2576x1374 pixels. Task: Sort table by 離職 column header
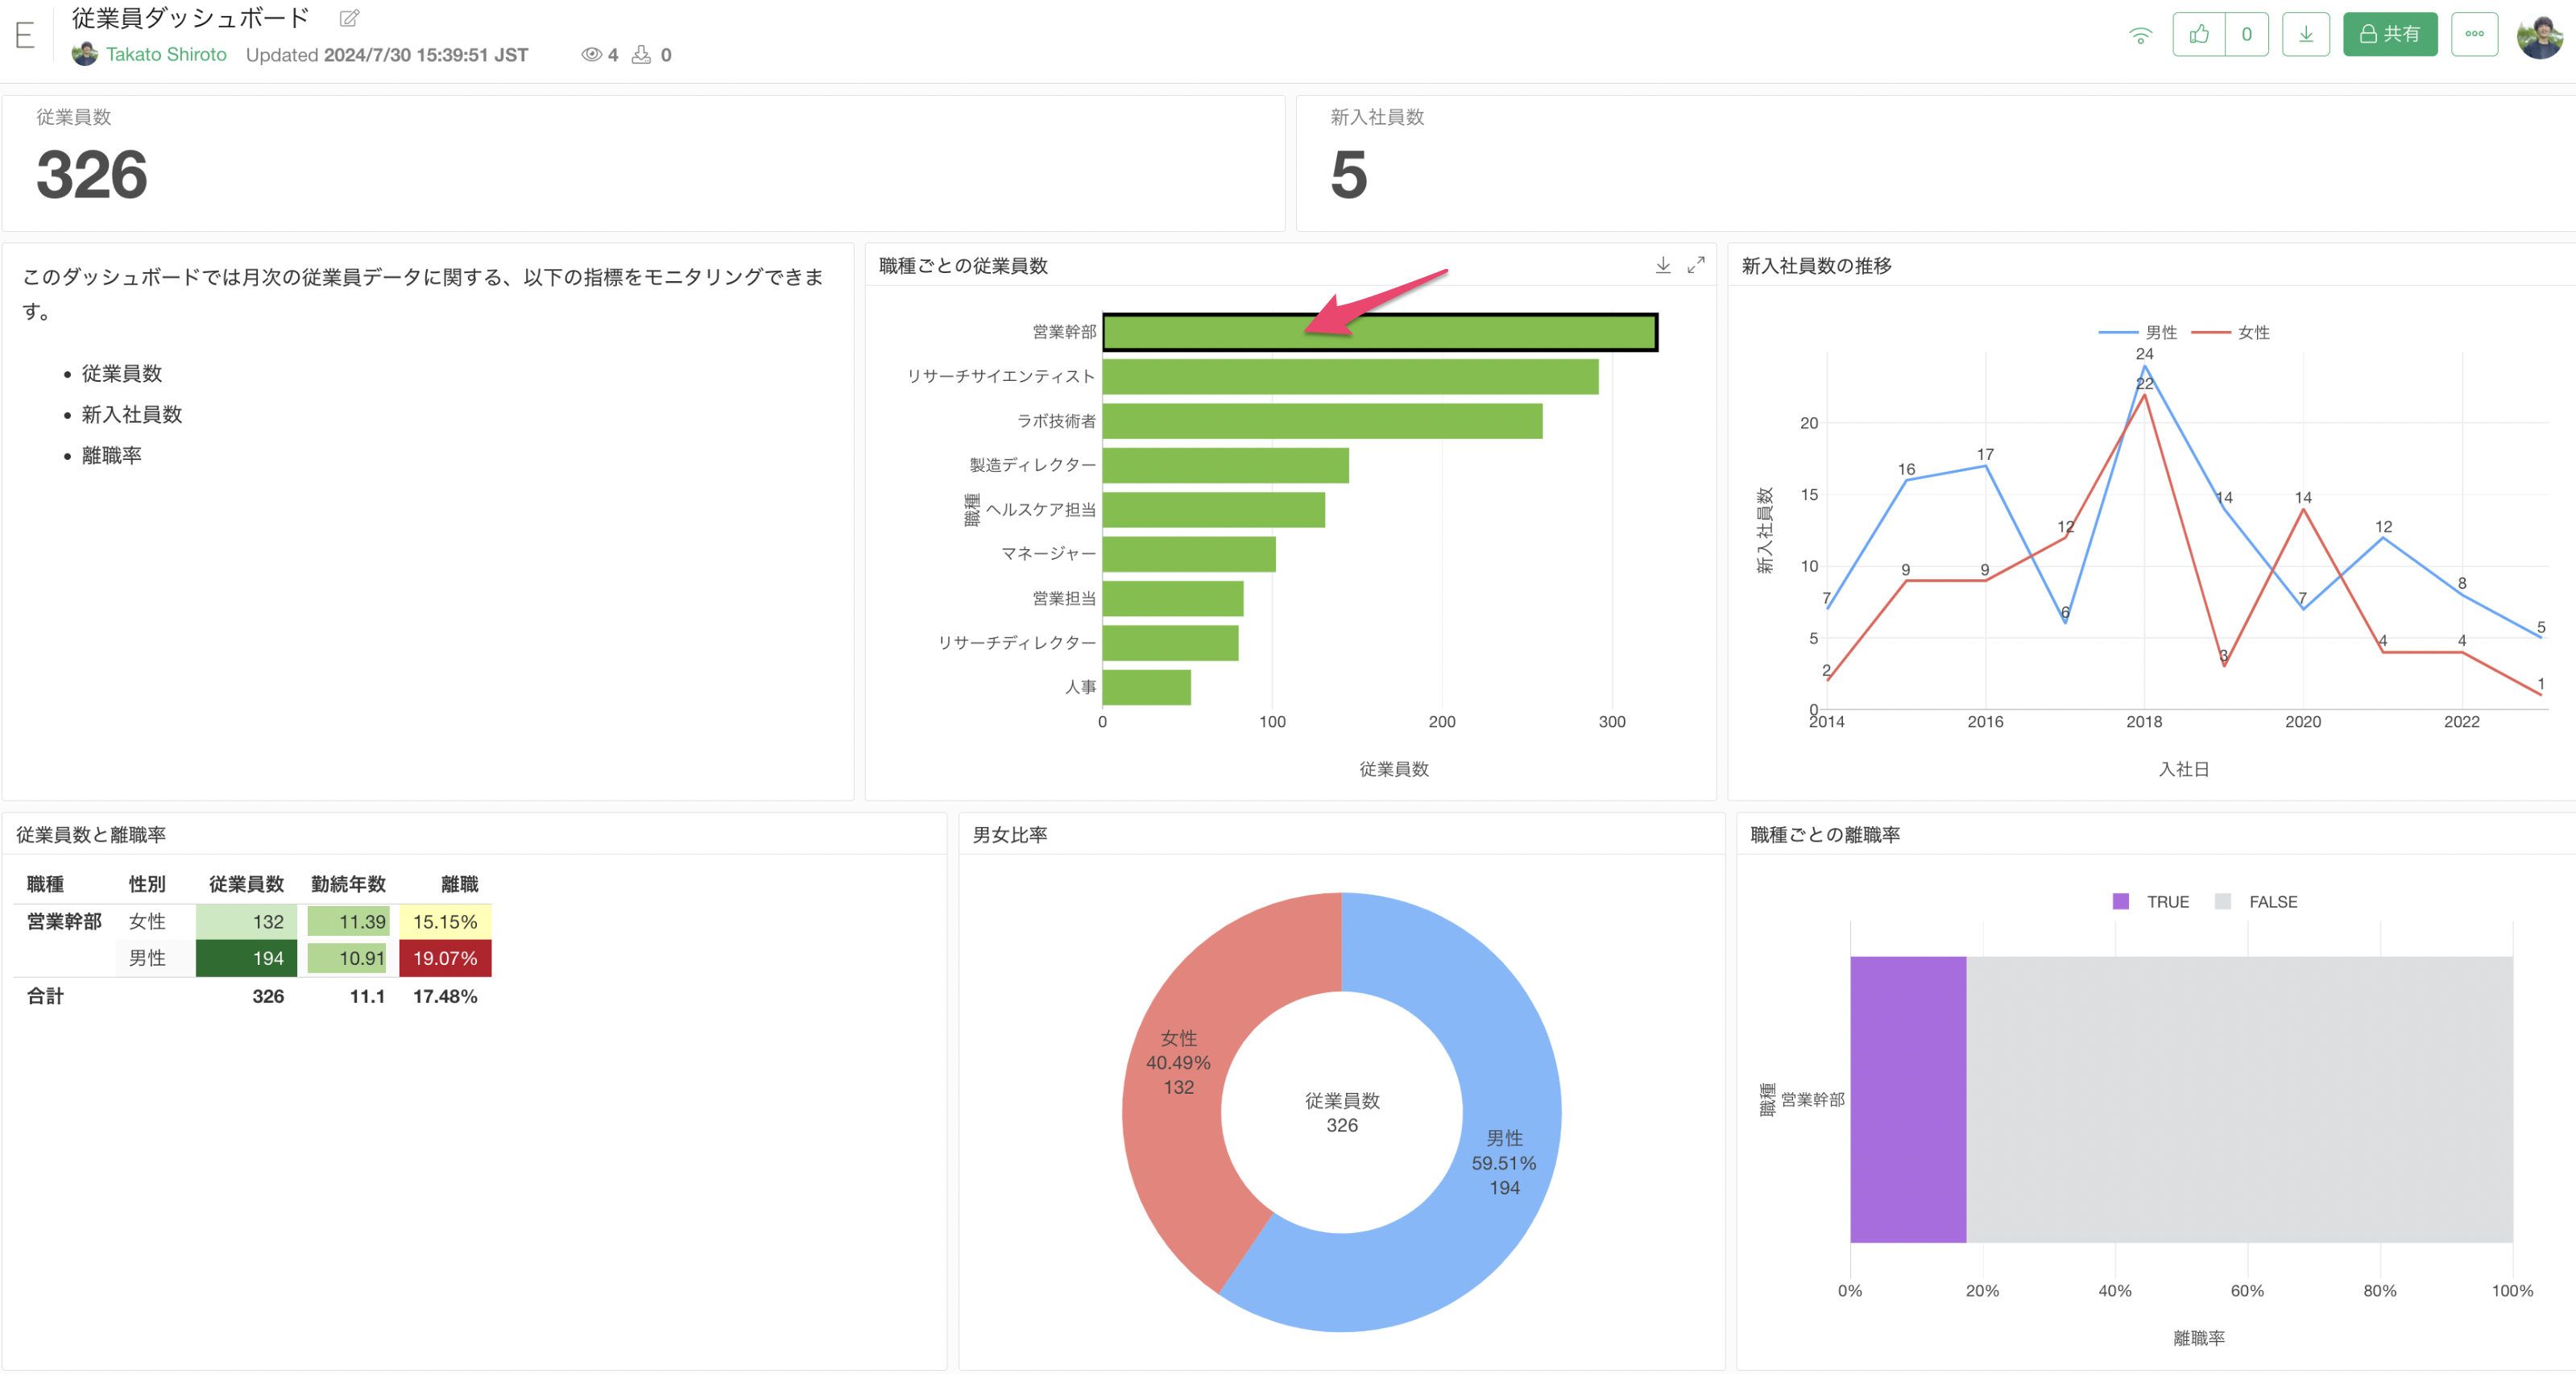click(459, 884)
